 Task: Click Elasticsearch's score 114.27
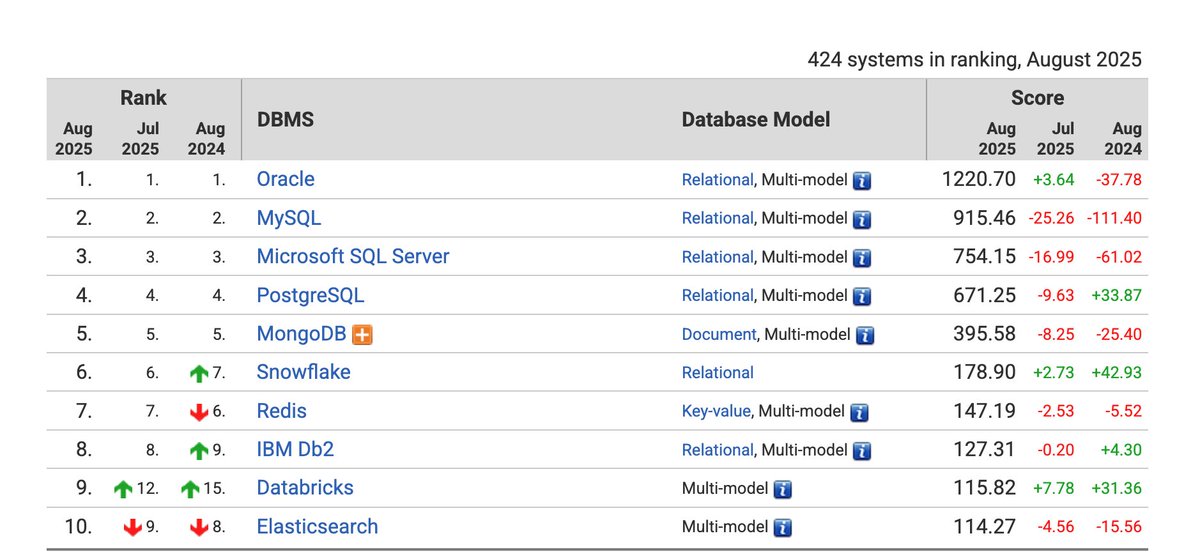tap(984, 527)
